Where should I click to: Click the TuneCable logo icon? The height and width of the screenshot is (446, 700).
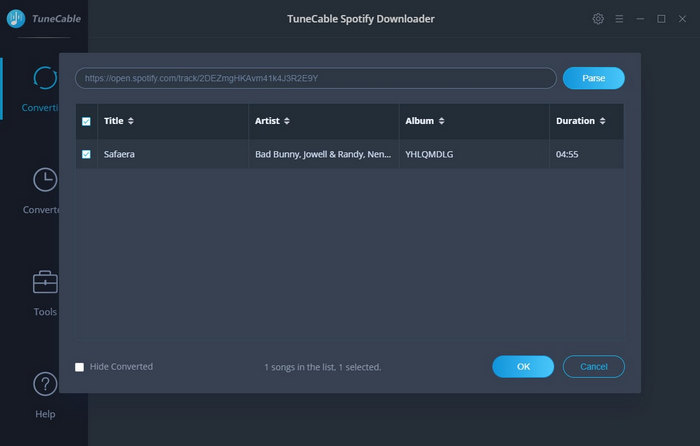point(16,19)
